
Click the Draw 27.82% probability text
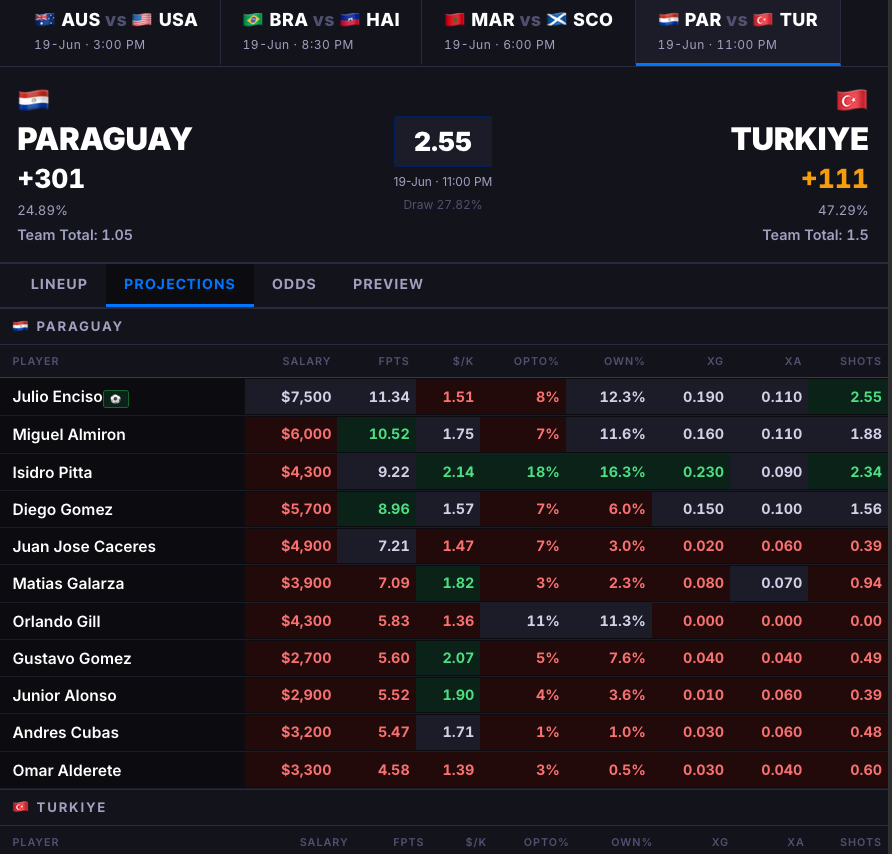point(443,205)
